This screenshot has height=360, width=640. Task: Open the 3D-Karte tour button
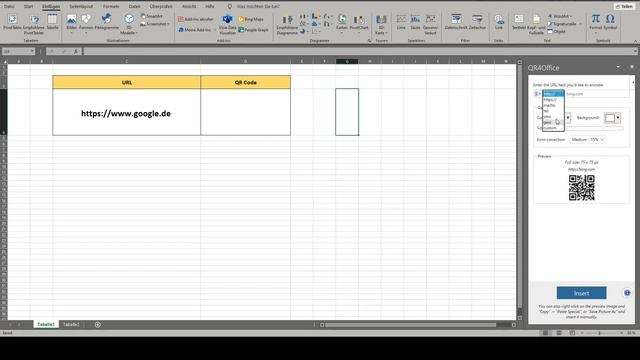(381, 24)
